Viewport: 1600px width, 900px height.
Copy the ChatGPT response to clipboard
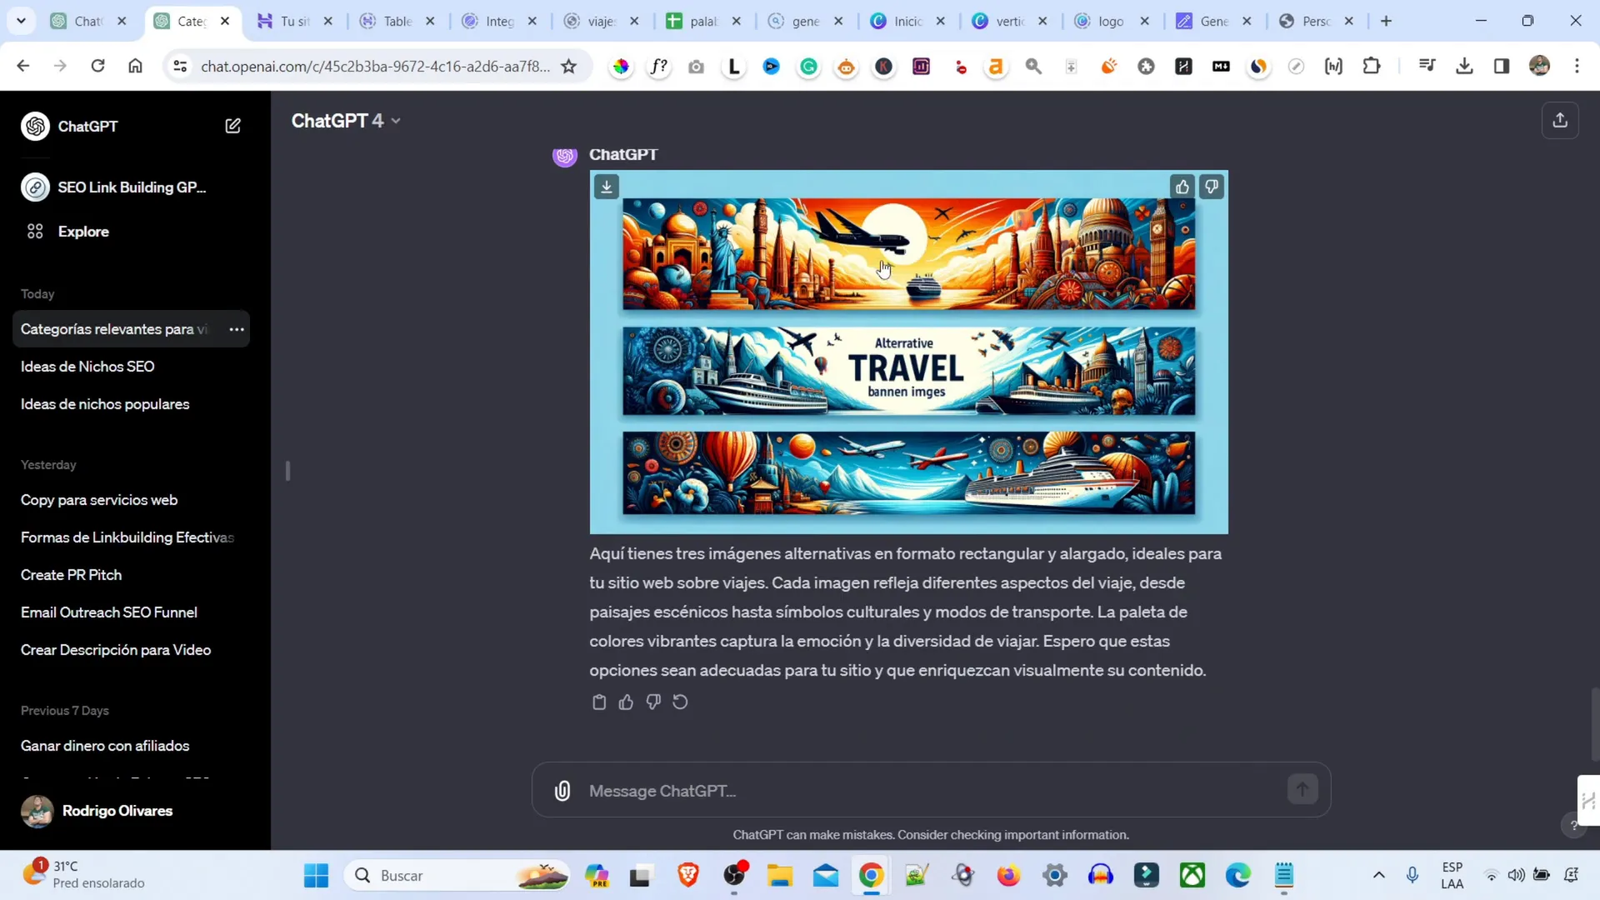(599, 702)
